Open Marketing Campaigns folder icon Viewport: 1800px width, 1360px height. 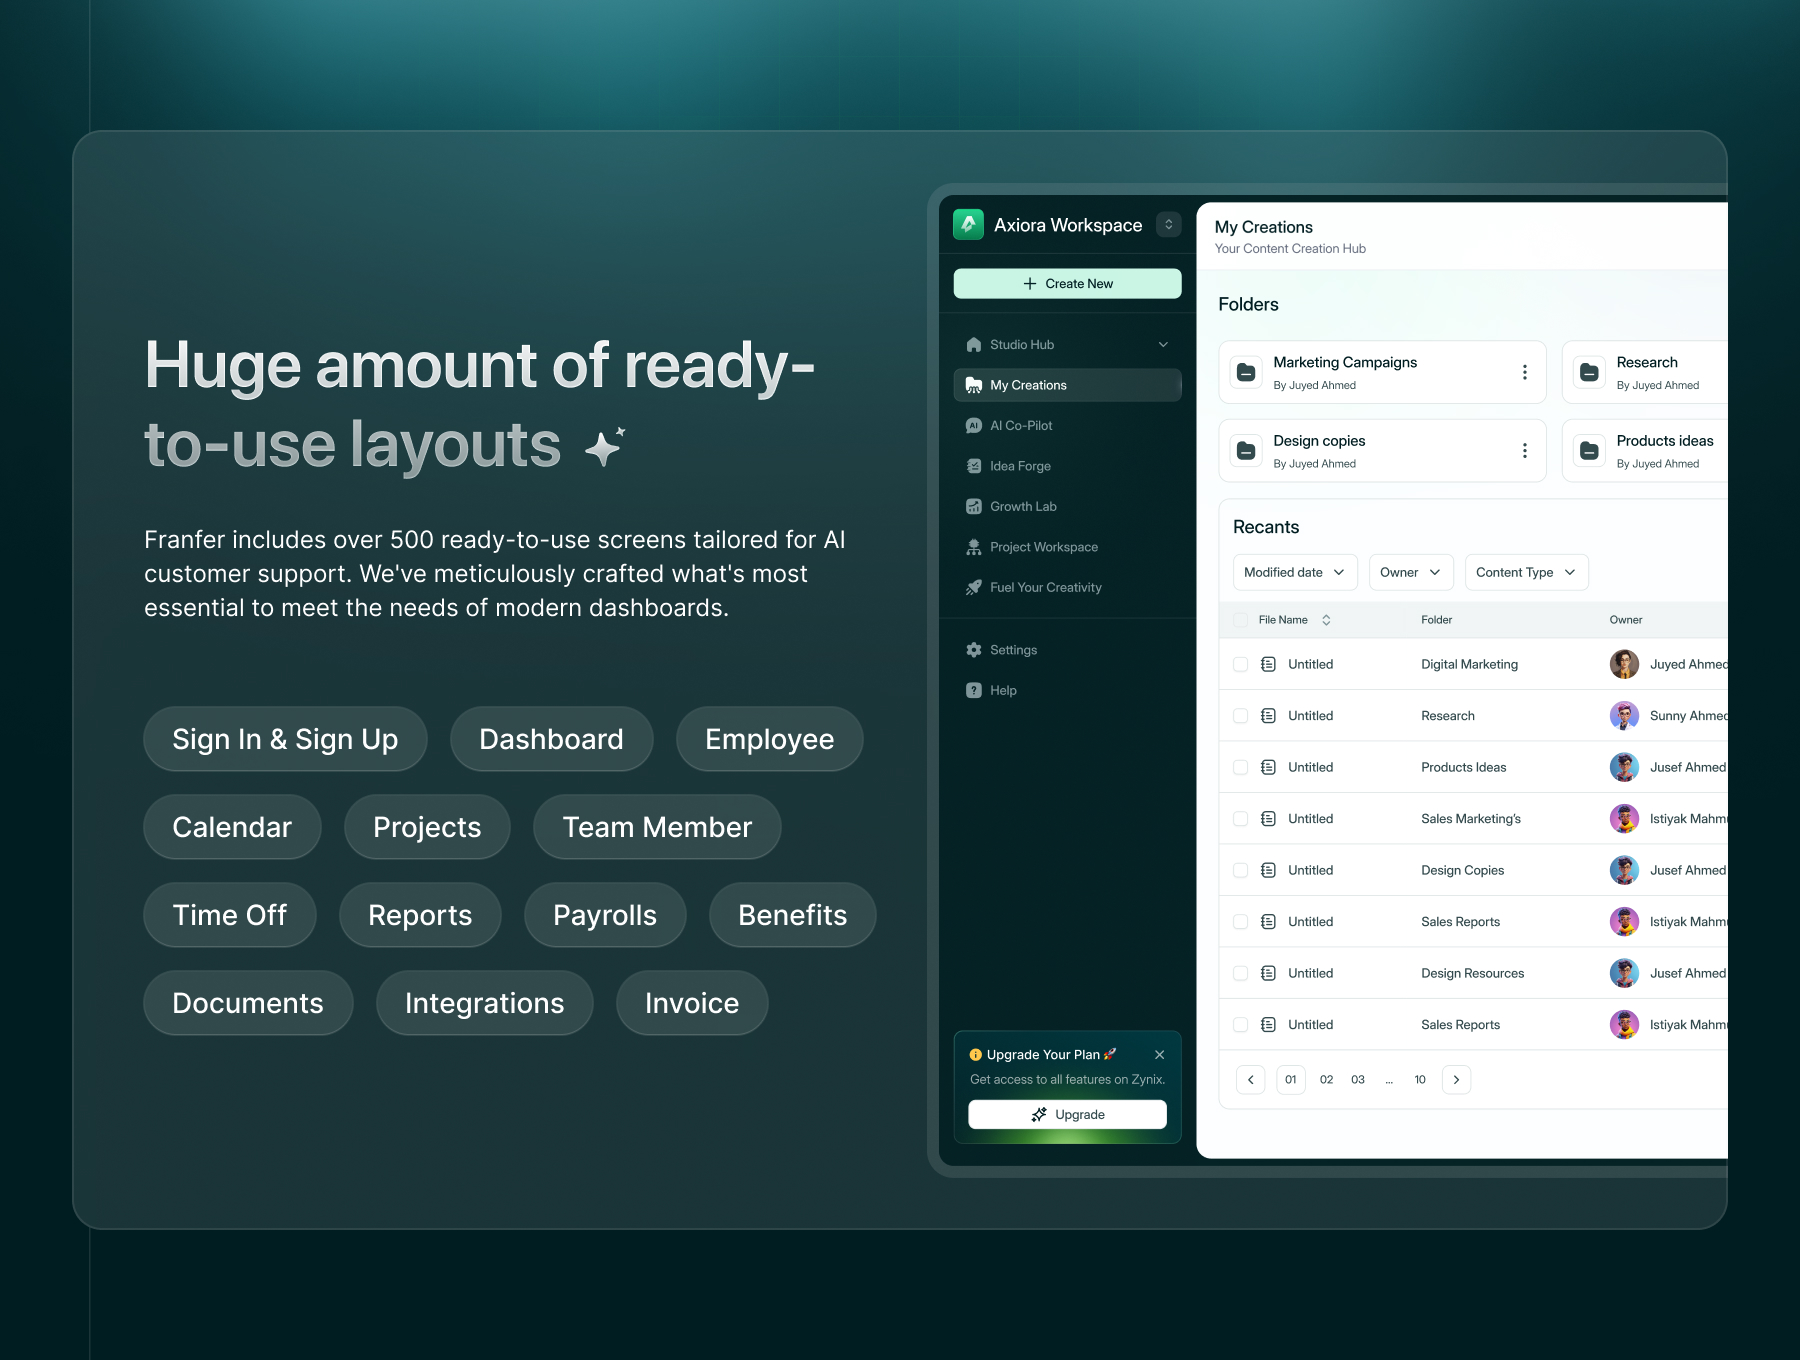click(1246, 372)
